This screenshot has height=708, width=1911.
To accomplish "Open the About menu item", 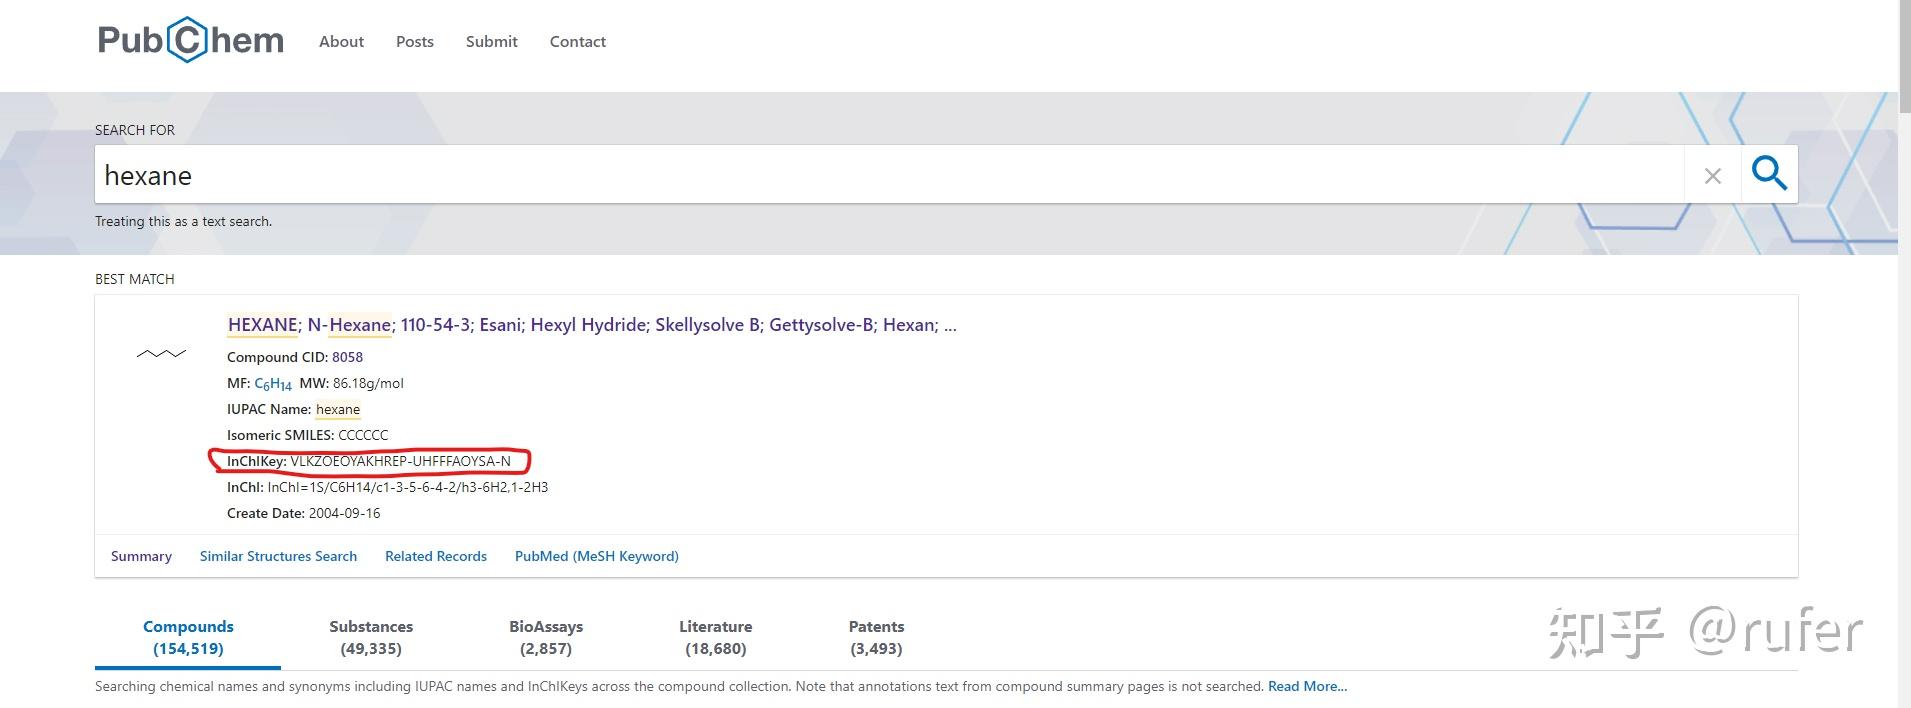I will [x=341, y=42].
